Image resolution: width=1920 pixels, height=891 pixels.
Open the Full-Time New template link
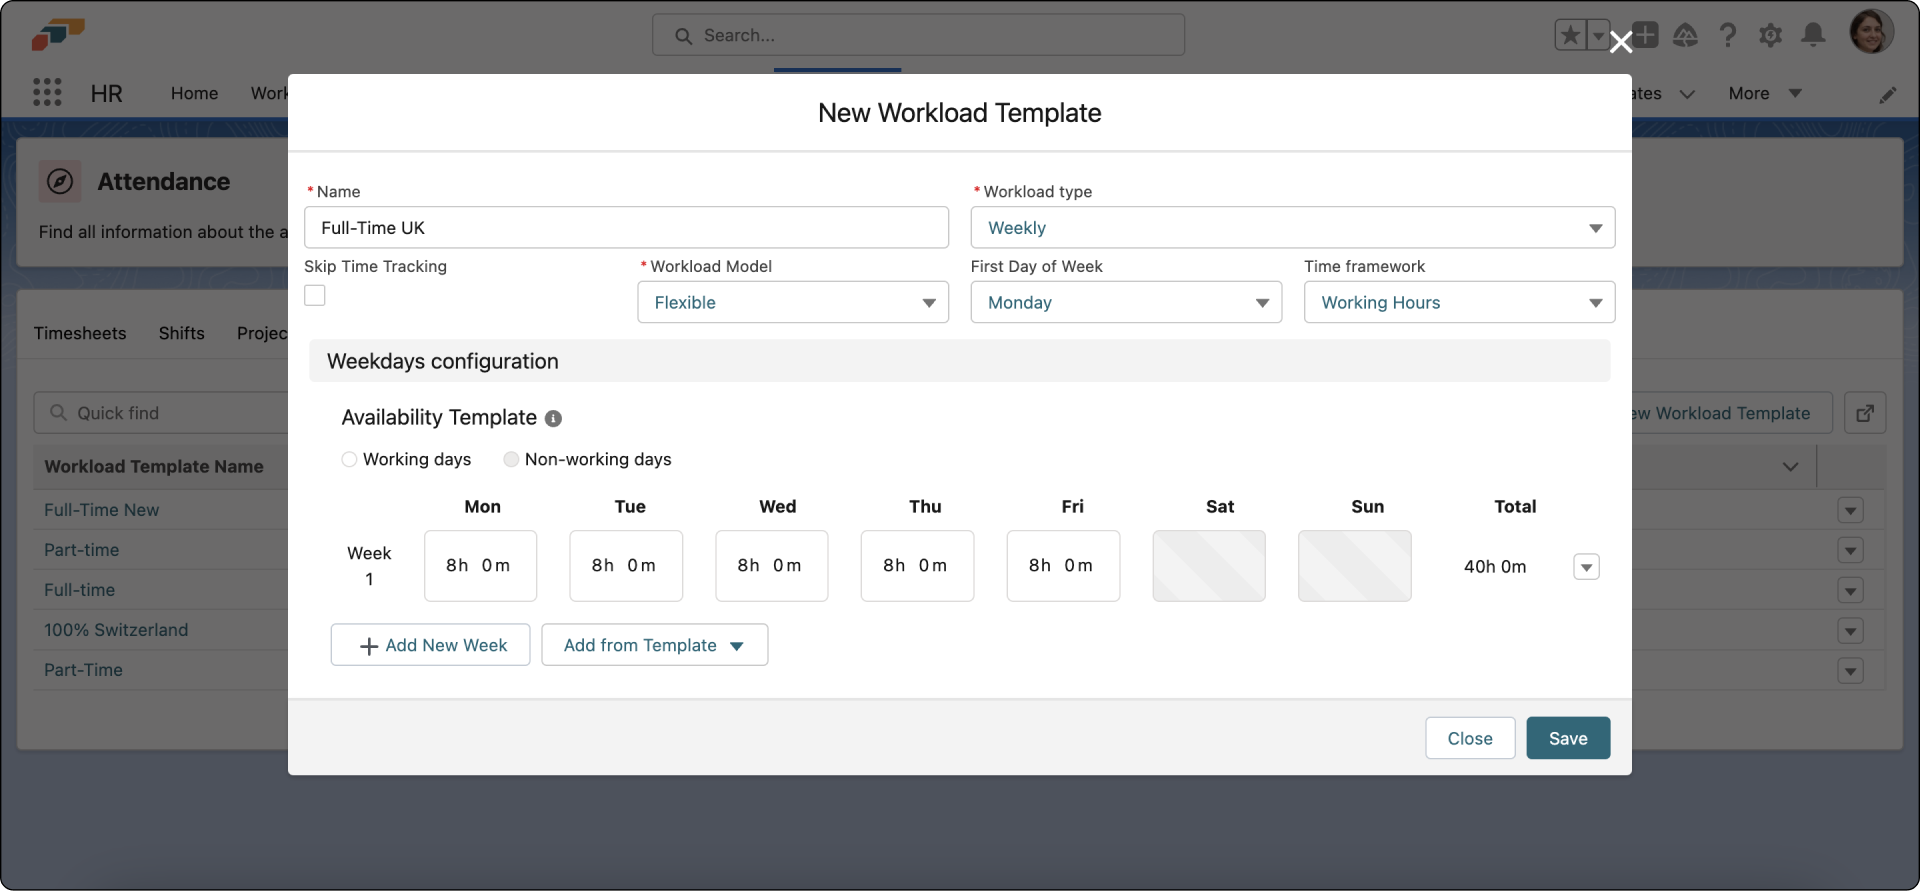[x=101, y=510]
